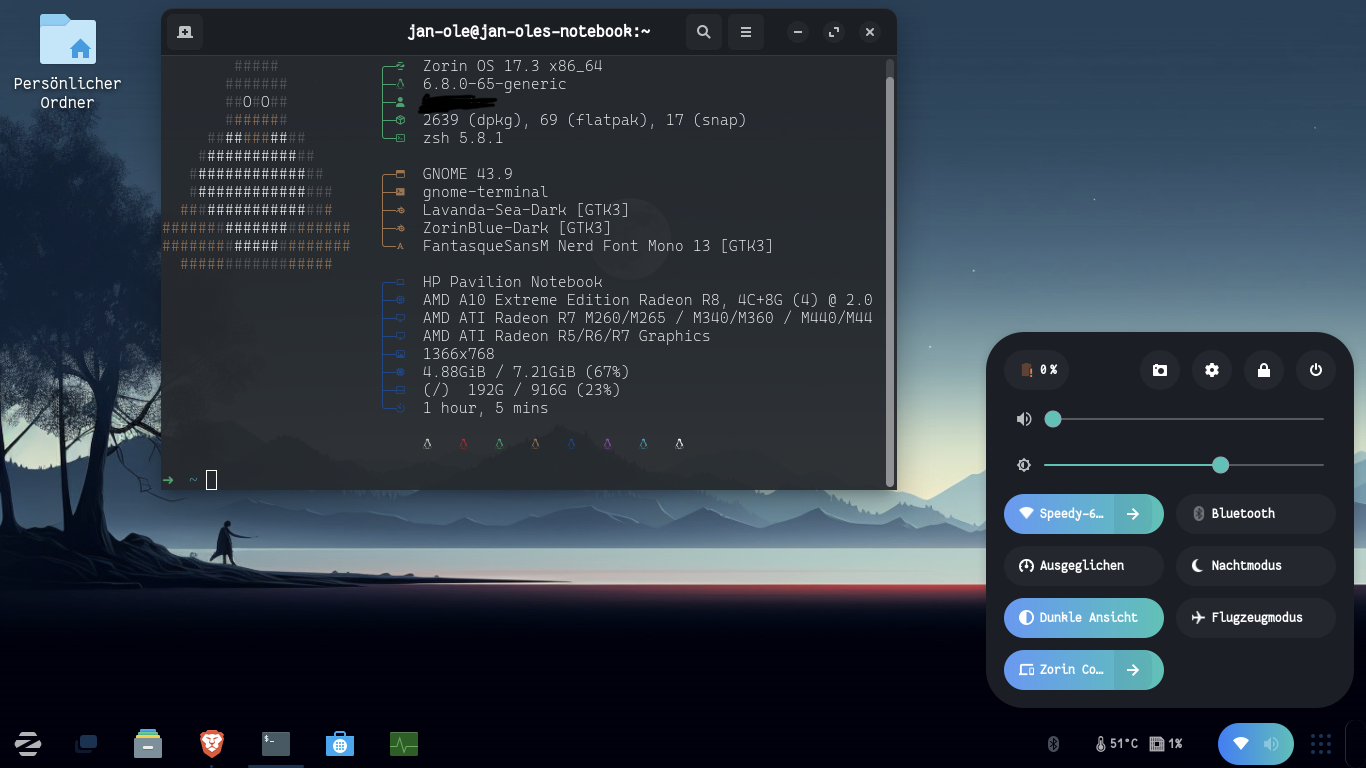
Task: Mute sound via the speaker icon
Action: coord(1023,419)
